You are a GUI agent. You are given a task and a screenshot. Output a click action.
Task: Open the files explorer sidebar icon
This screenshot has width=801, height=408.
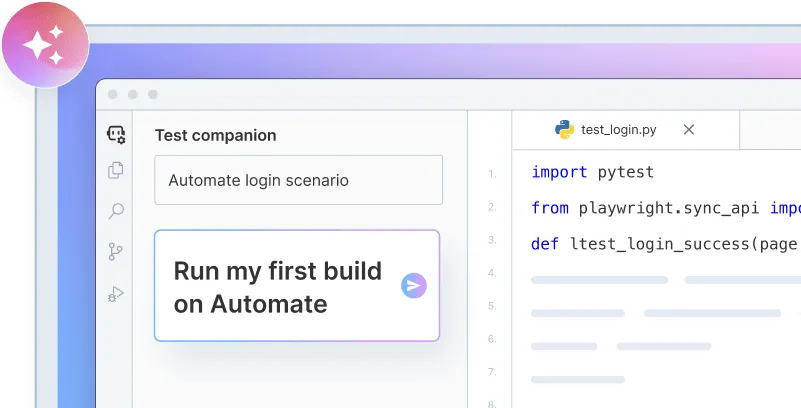click(x=116, y=170)
